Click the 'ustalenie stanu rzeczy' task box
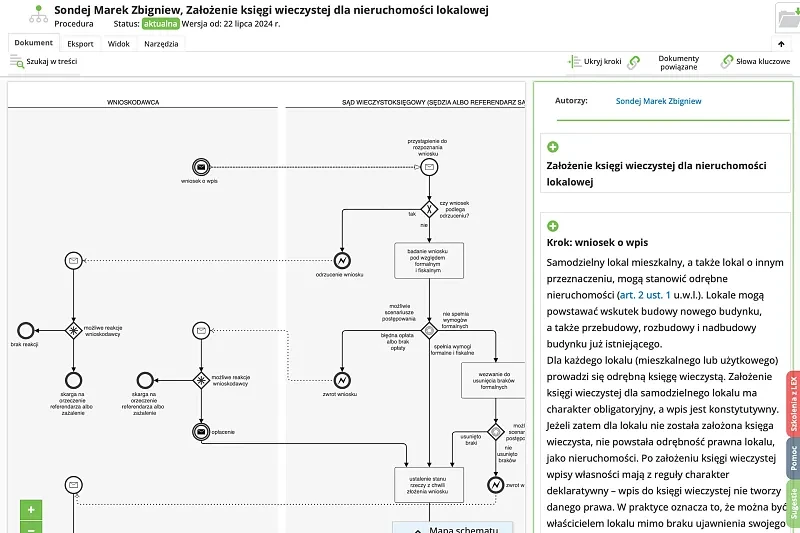The height and width of the screenshot is (533, 800). (429, 485)
